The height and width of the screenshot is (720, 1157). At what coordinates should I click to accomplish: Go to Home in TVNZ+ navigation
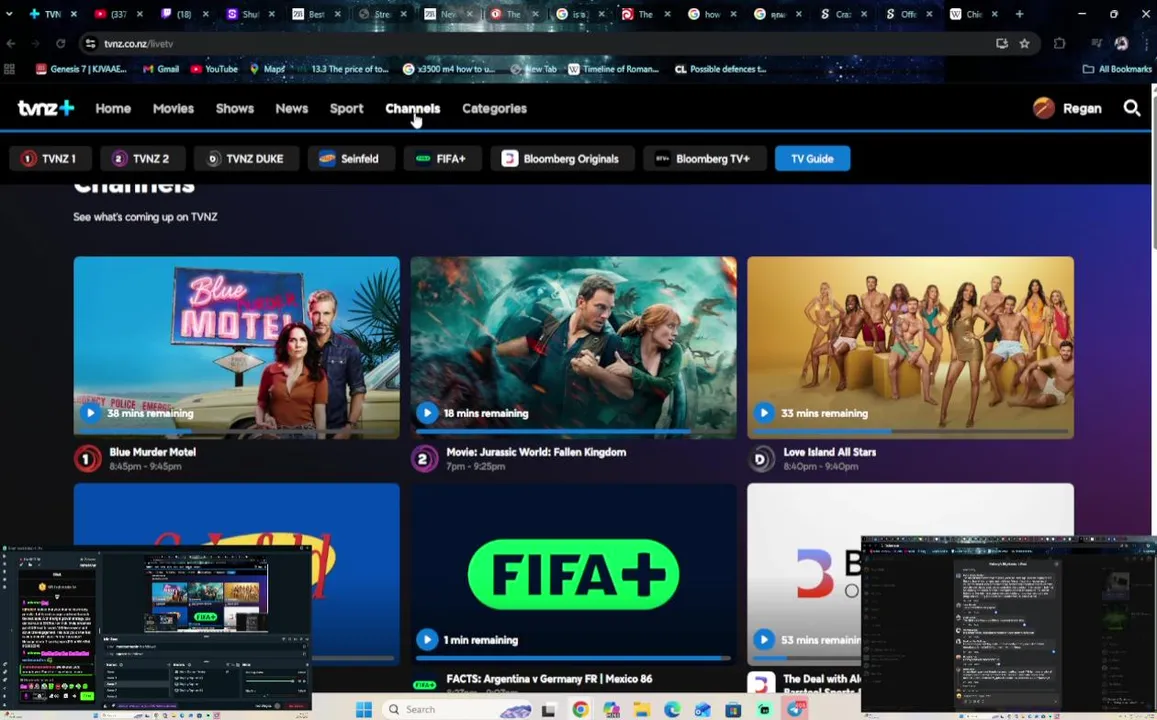113,108
